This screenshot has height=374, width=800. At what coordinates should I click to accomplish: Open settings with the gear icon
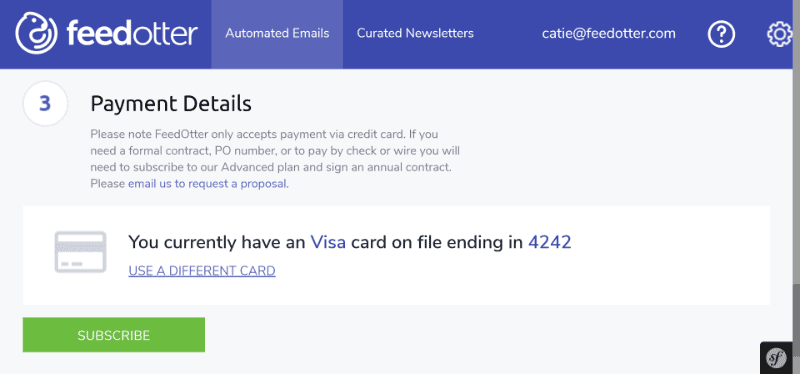point(782,34)
